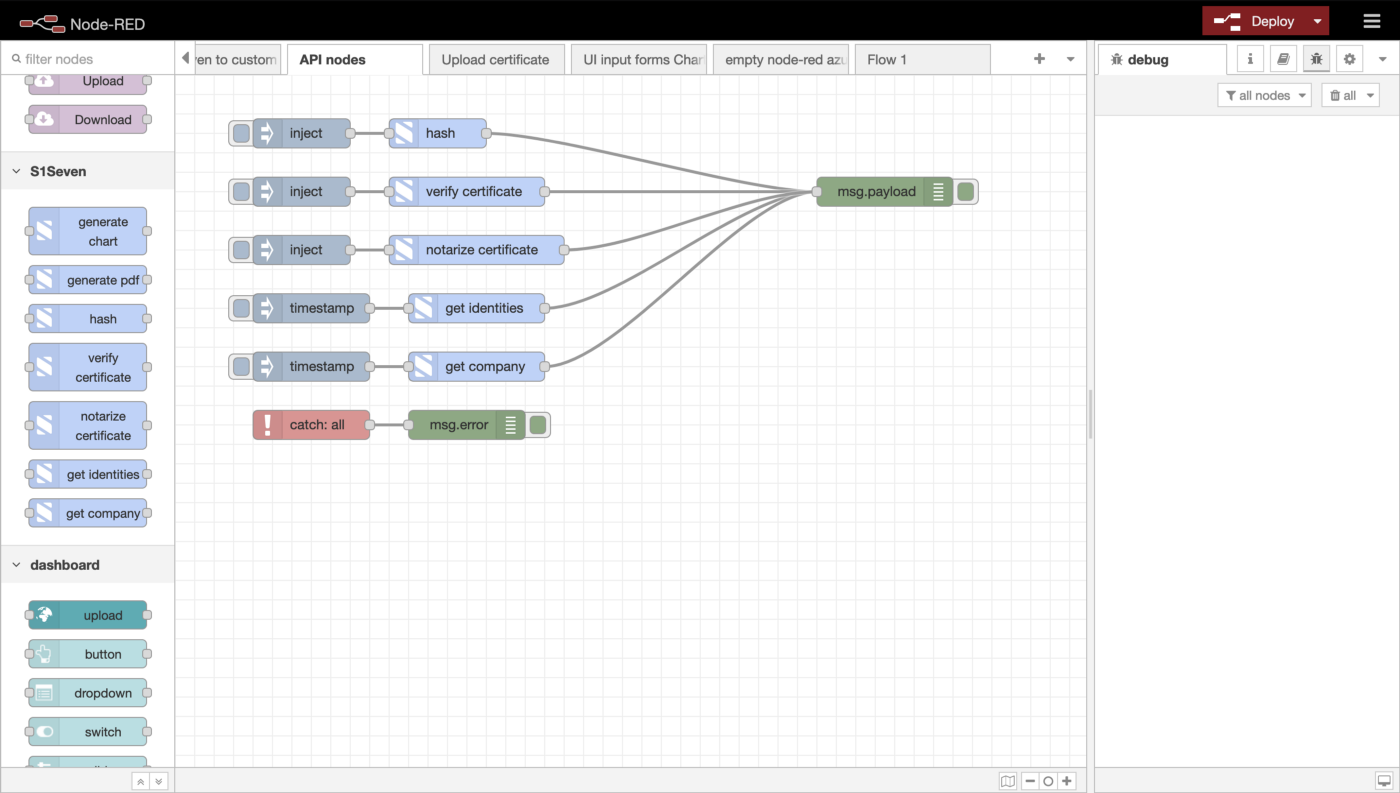The width and height of the screenshot is (1400, 793).
Task: Collapse the S1Seven palette category
Action: pyautogui.click(x=17, y=172)
